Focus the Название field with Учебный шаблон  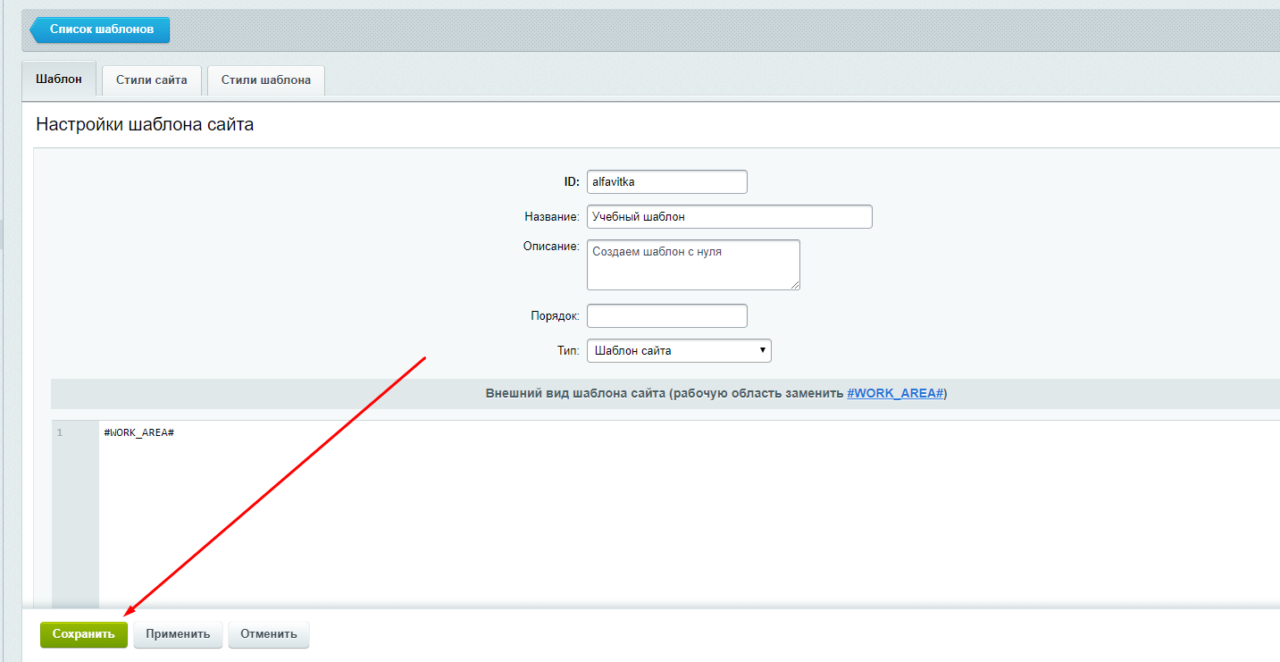[729, 216]
